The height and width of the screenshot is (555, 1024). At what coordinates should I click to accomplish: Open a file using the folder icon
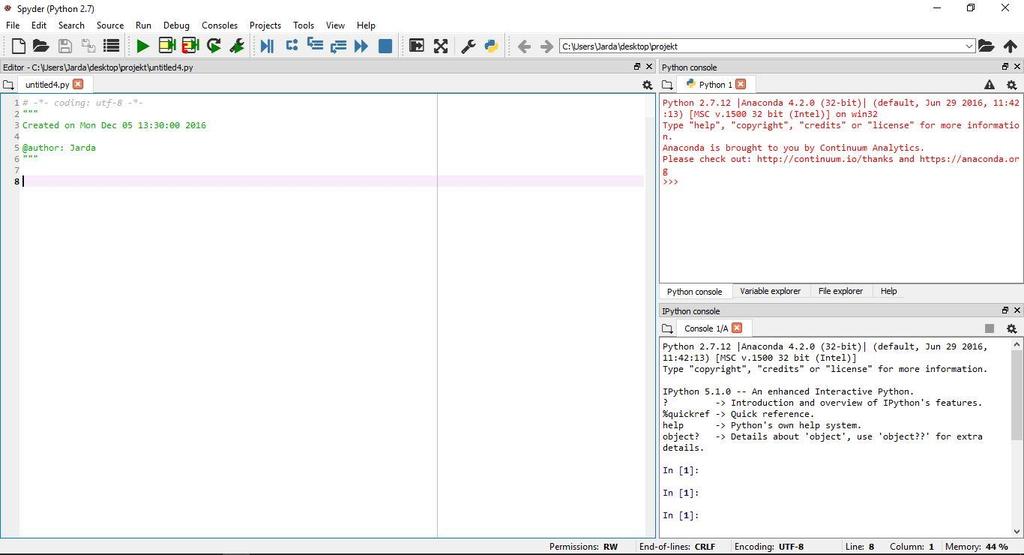(x=40, y=46)
